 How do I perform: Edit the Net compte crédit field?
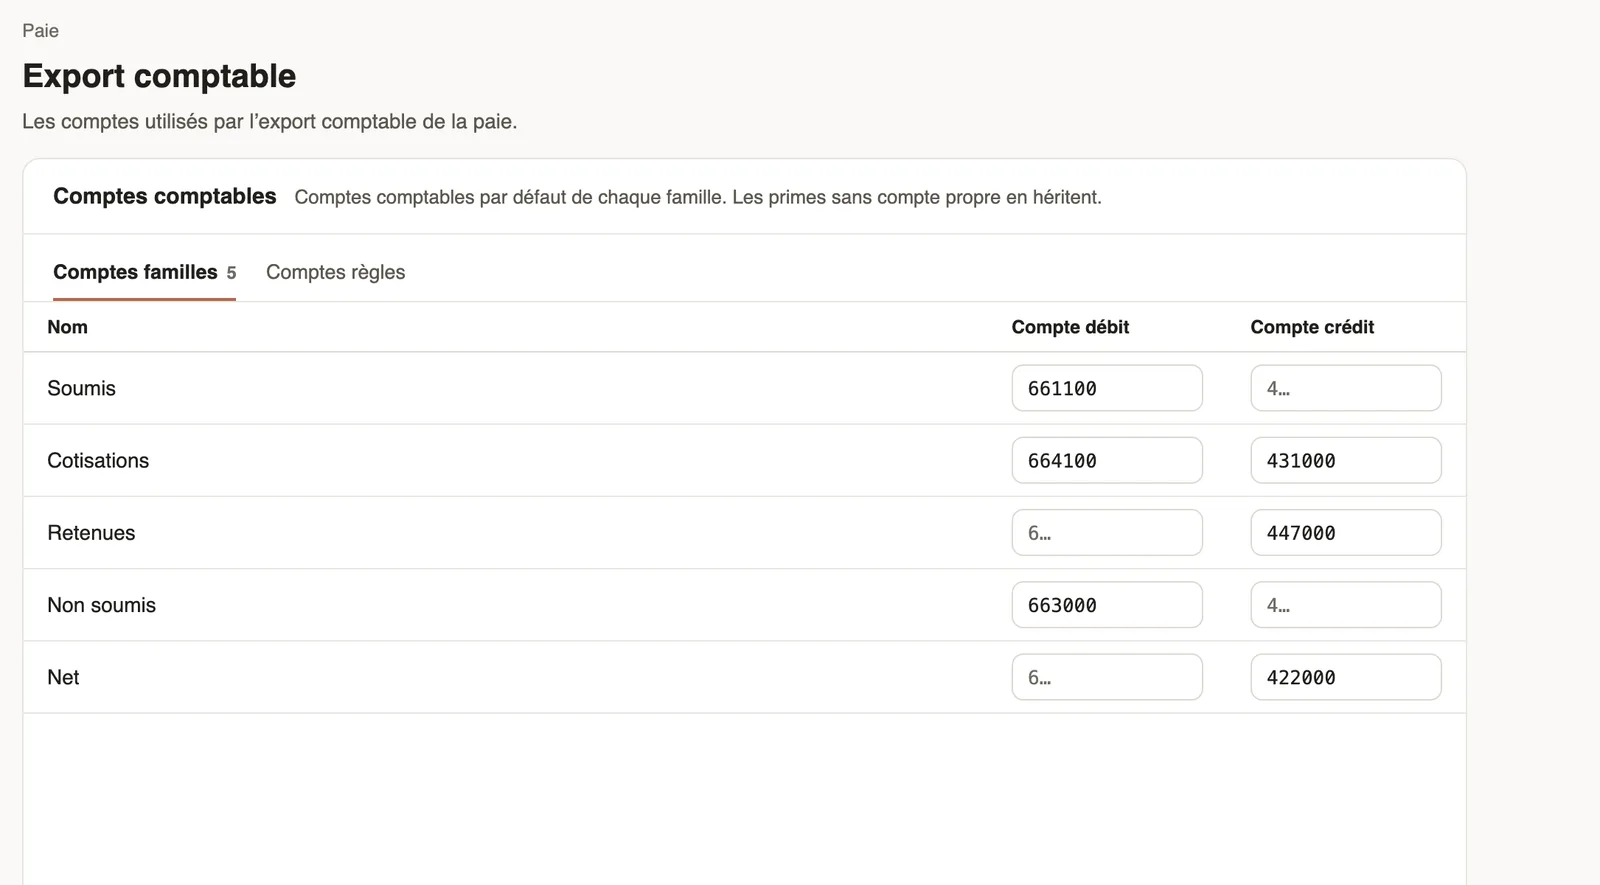tap(1346, 677)
